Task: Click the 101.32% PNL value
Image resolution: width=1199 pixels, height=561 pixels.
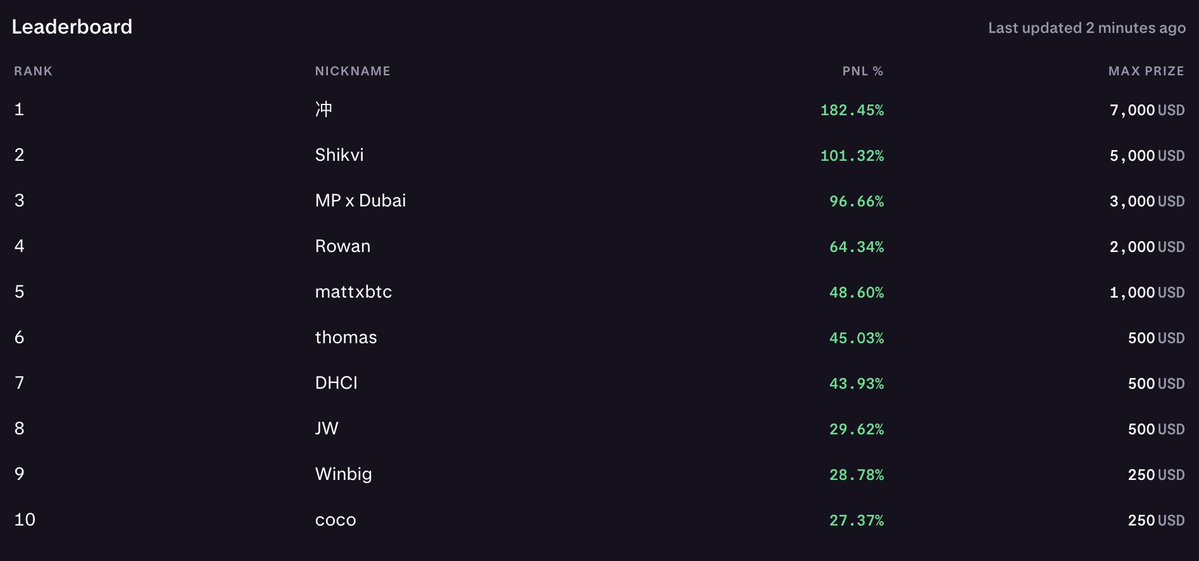Action: click(x=852, y=156)
